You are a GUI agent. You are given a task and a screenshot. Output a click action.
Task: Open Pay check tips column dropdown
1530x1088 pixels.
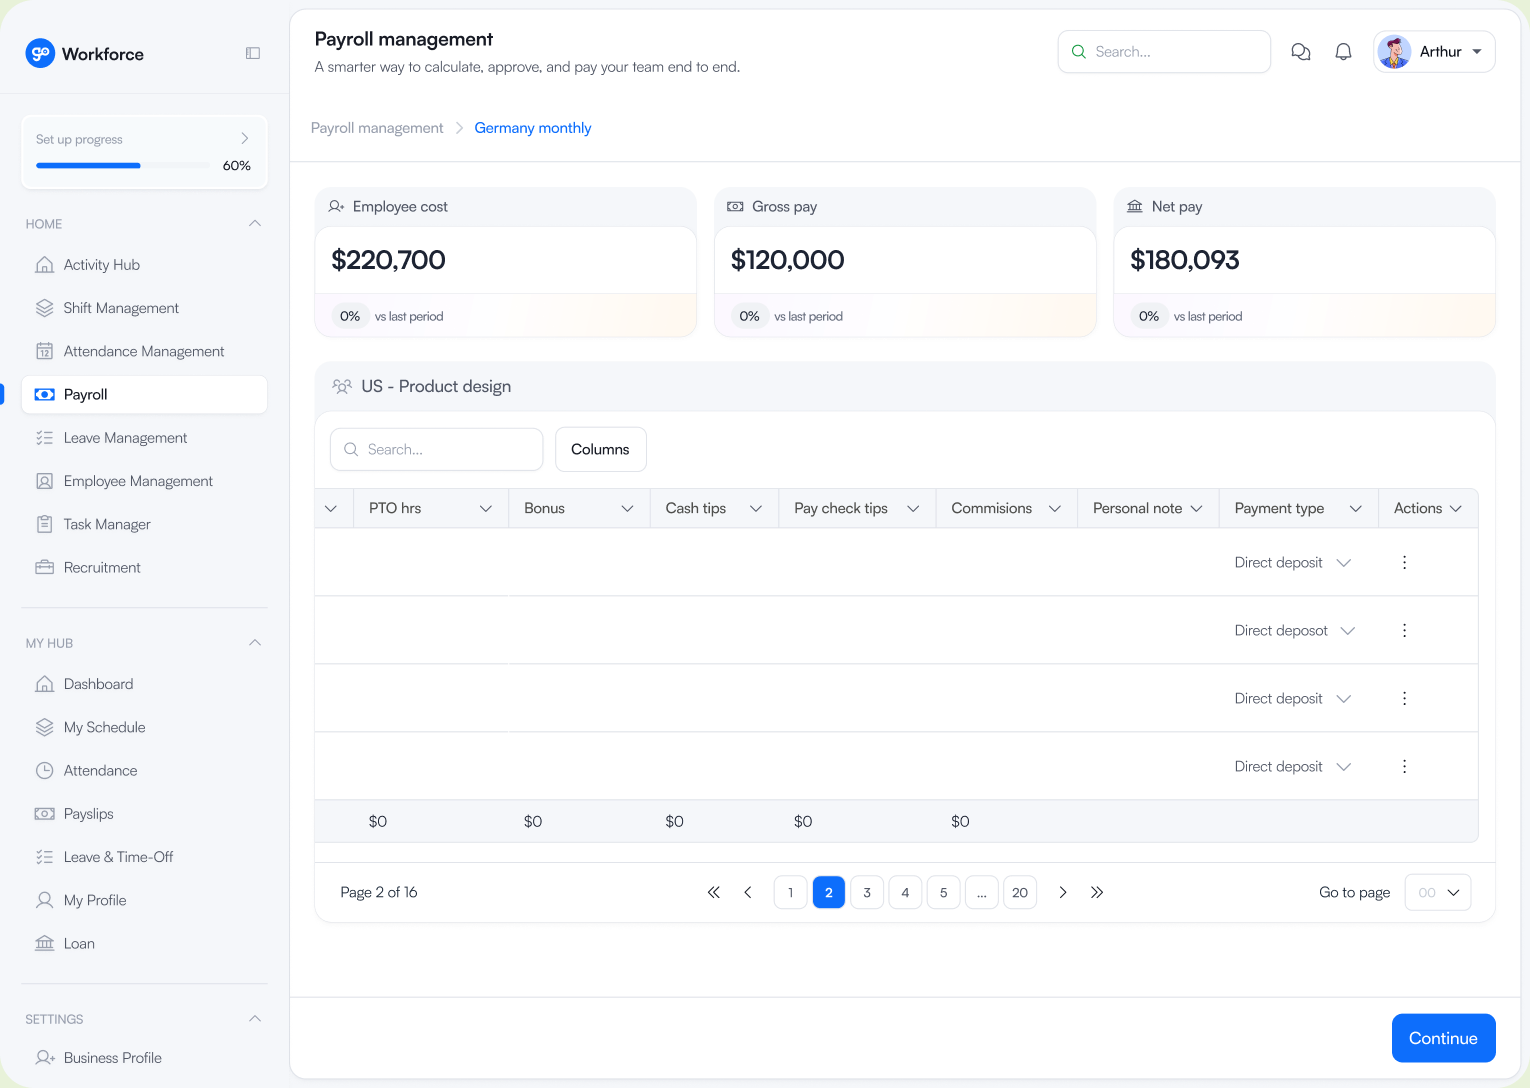[913, 509]
